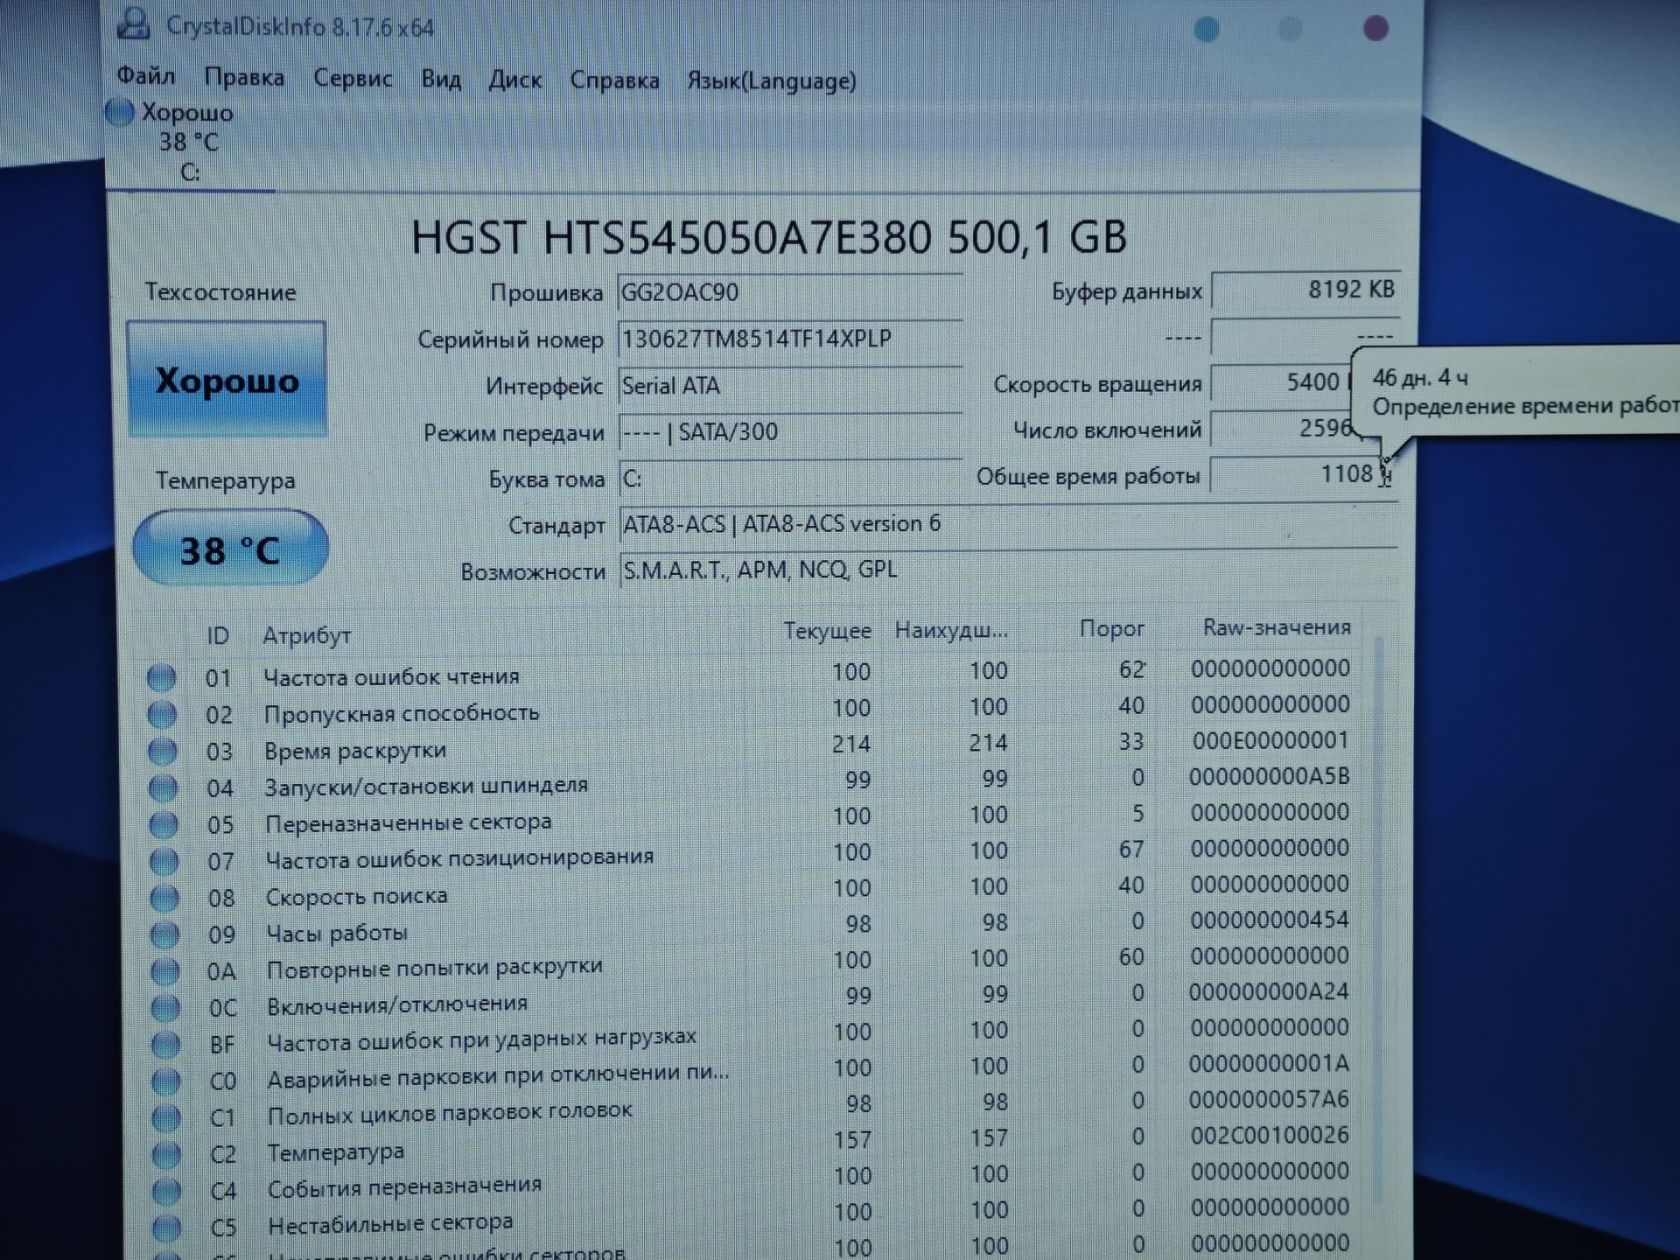
Task: Click raw value 00000000A5B
Action: point(1269,776)
